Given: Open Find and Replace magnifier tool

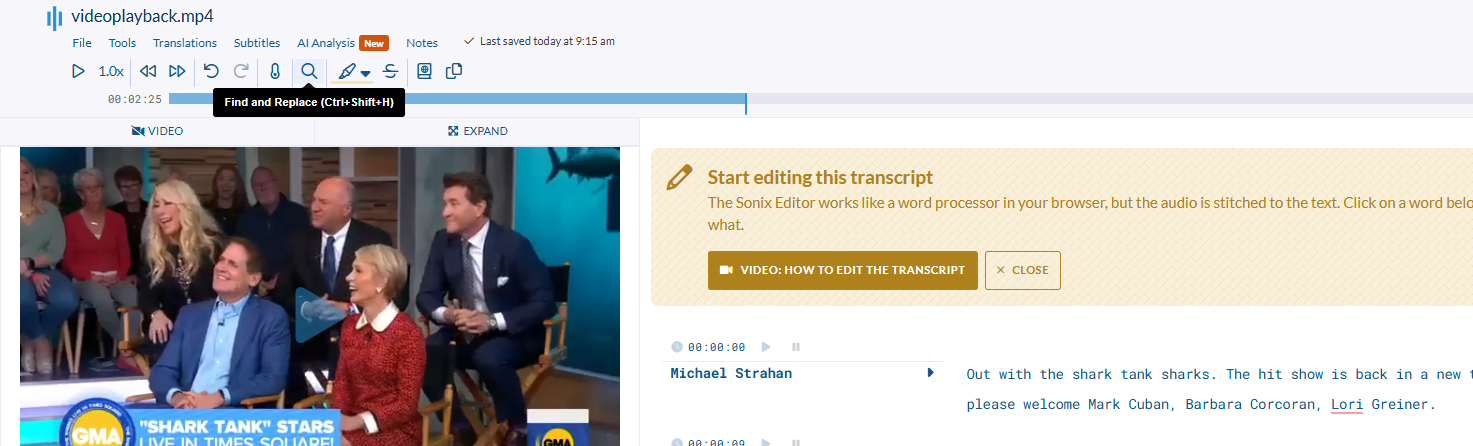Looking at the screenshot, I should (309, 71).
